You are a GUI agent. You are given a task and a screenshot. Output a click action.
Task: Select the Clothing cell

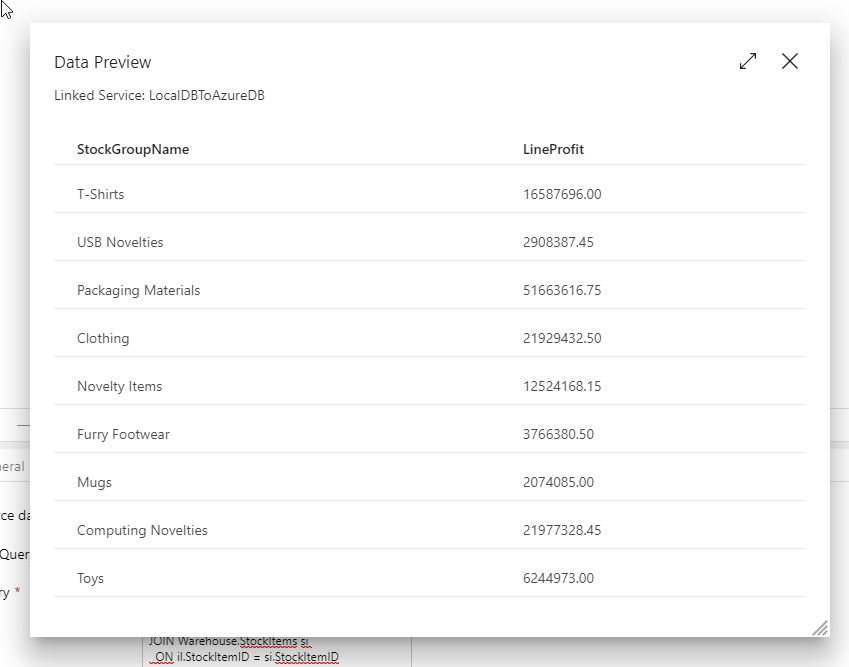click(x=103, y=338)
